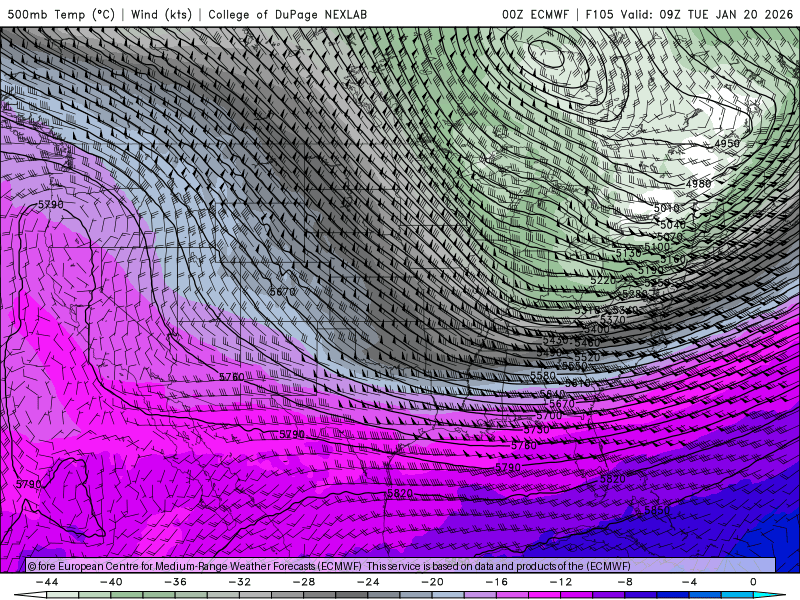The image size is (800, 600).
Task: Click the "500mb Temp (°C)" title text
Action: 61,14
